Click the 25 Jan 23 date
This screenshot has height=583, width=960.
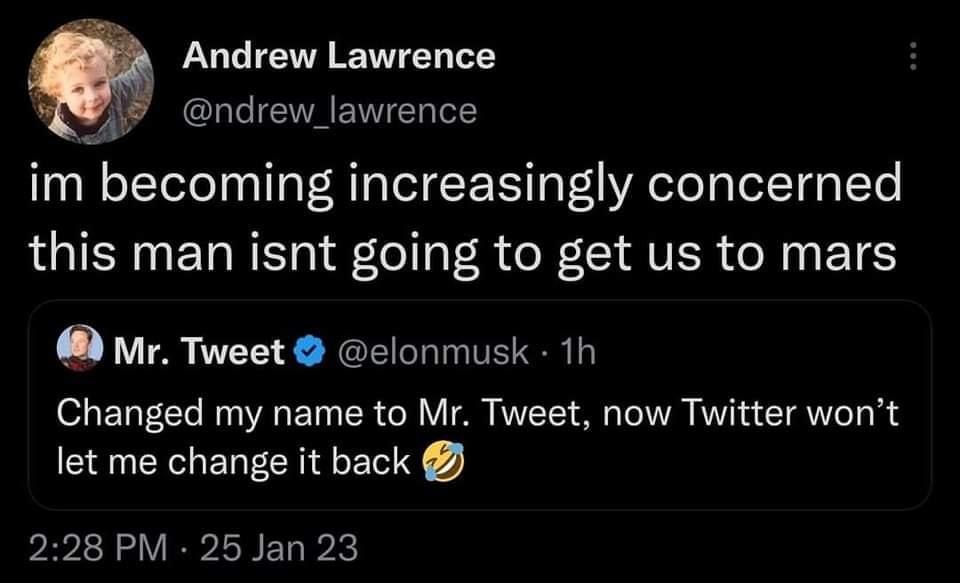pyautogui.click(x=281, y=548)
